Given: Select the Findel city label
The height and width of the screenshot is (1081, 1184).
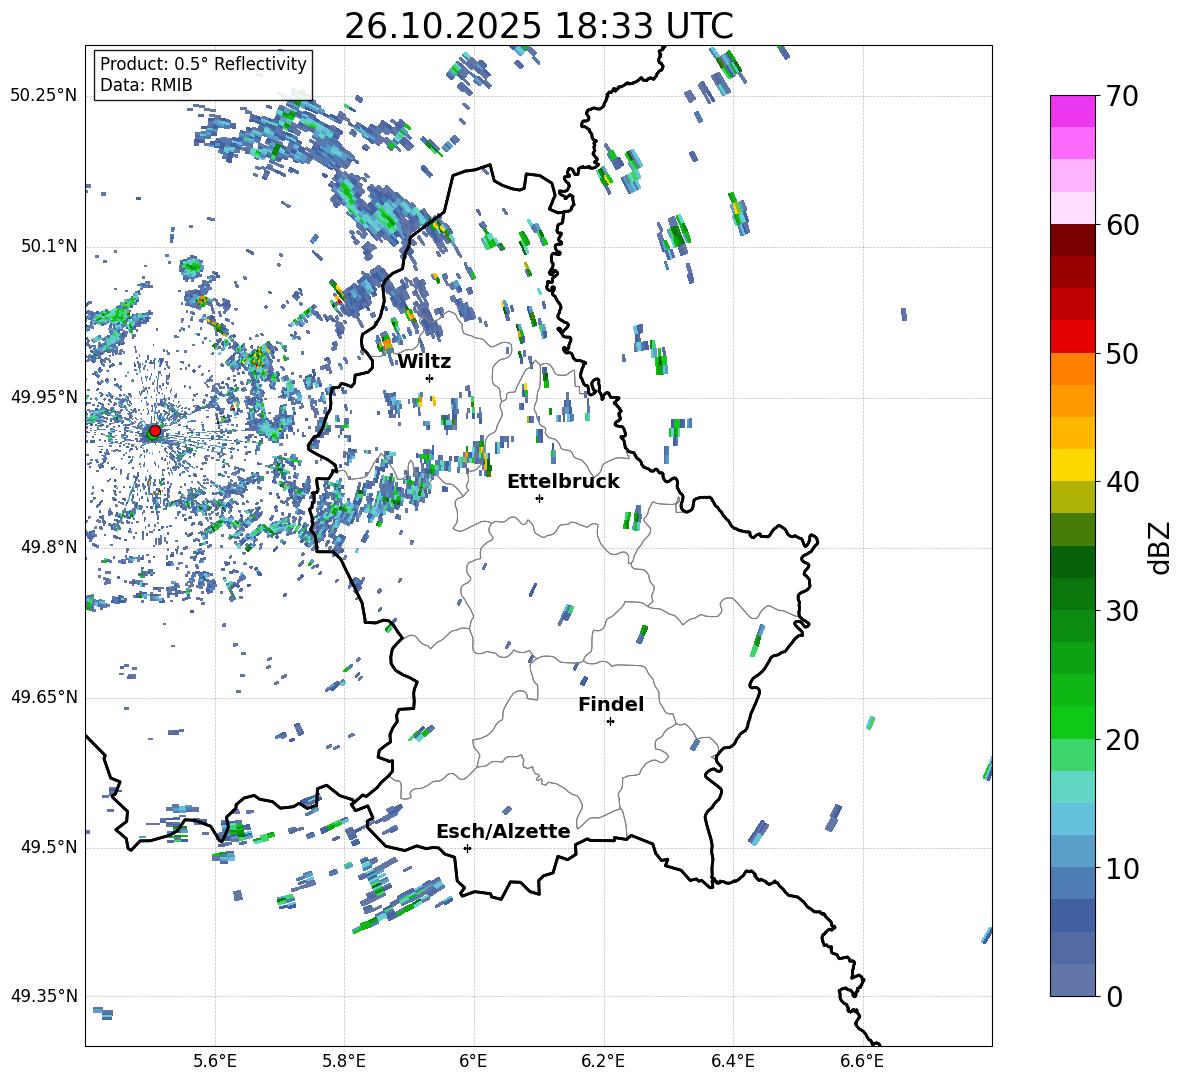Looking at the screenshot, I should [611, 704].
